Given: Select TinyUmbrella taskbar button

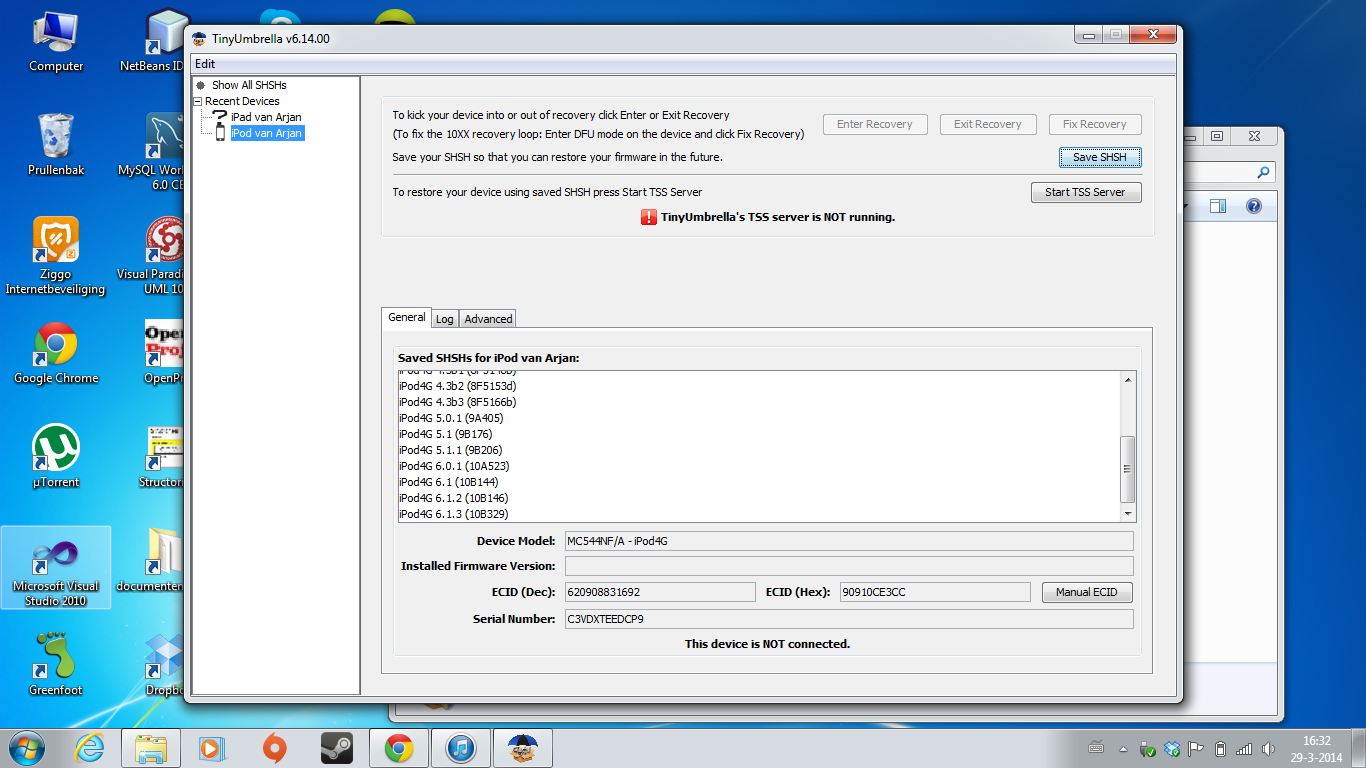Looking at the screenshot, I should click(522, 747).
